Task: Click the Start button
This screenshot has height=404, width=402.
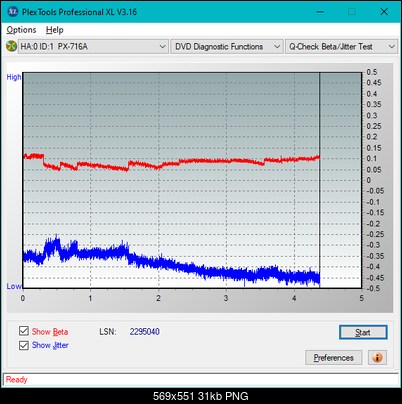Action: [x=363, y=332]
